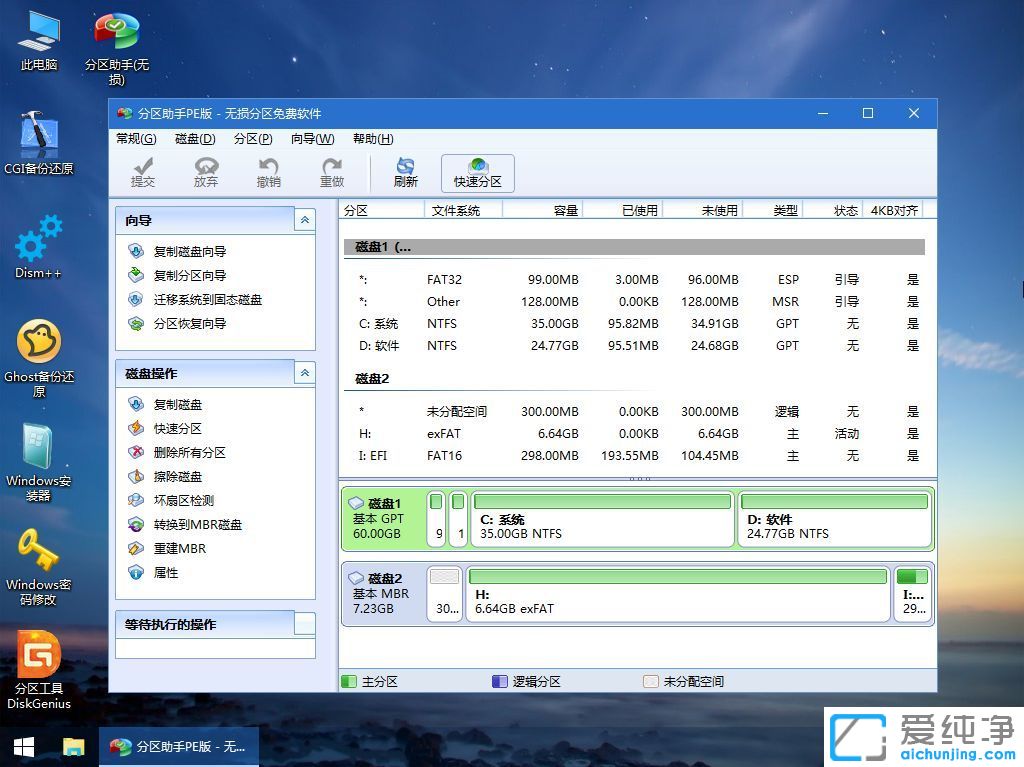
Task: Collapse the 磁盘操作 panel with its chevron
Action: coord(303,372)
